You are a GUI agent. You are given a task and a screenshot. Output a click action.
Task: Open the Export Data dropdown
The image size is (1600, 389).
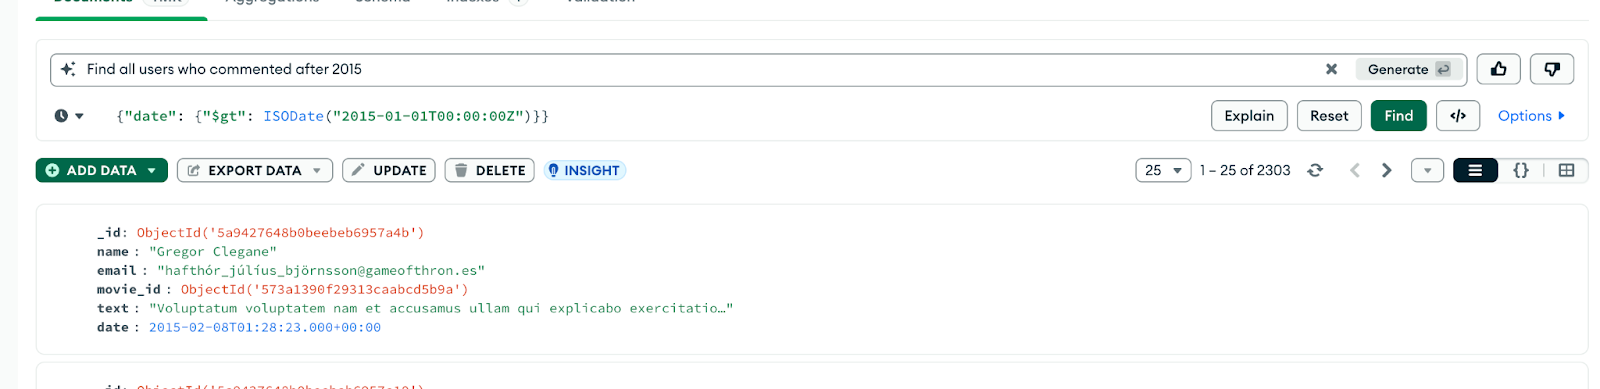(x=254, y=170)
